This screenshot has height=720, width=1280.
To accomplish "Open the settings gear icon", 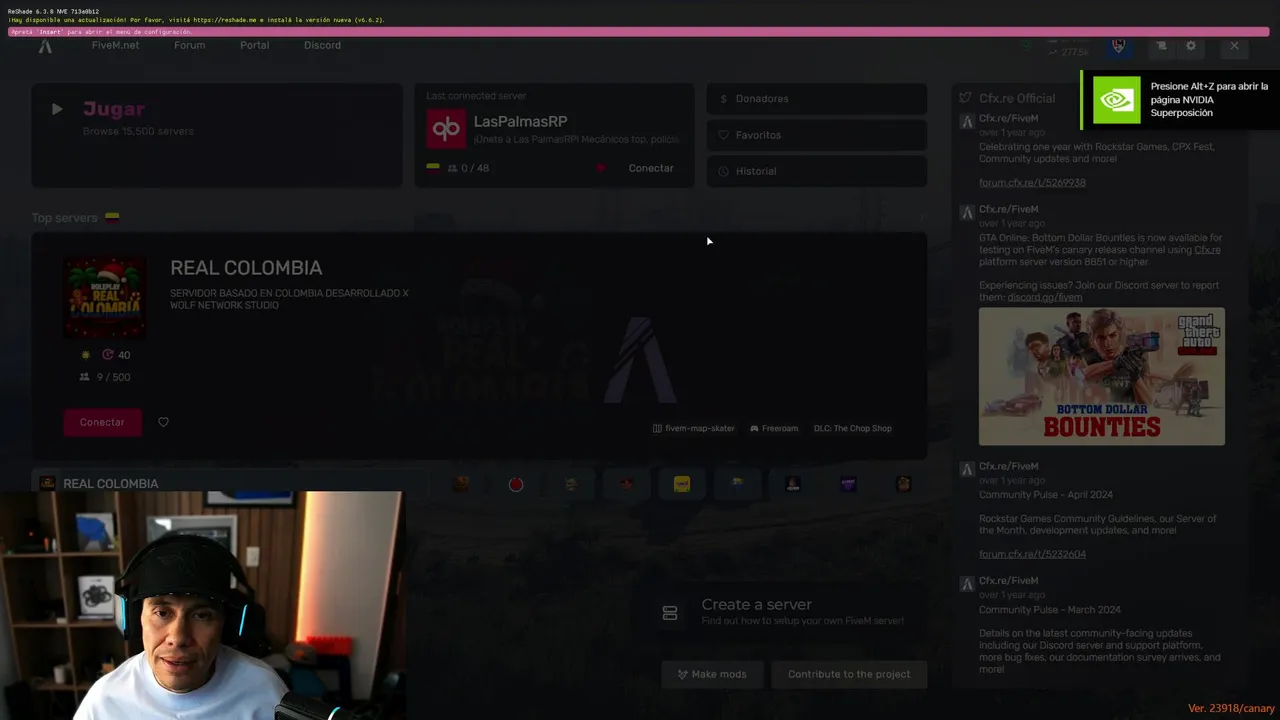I will [1190, 46].
